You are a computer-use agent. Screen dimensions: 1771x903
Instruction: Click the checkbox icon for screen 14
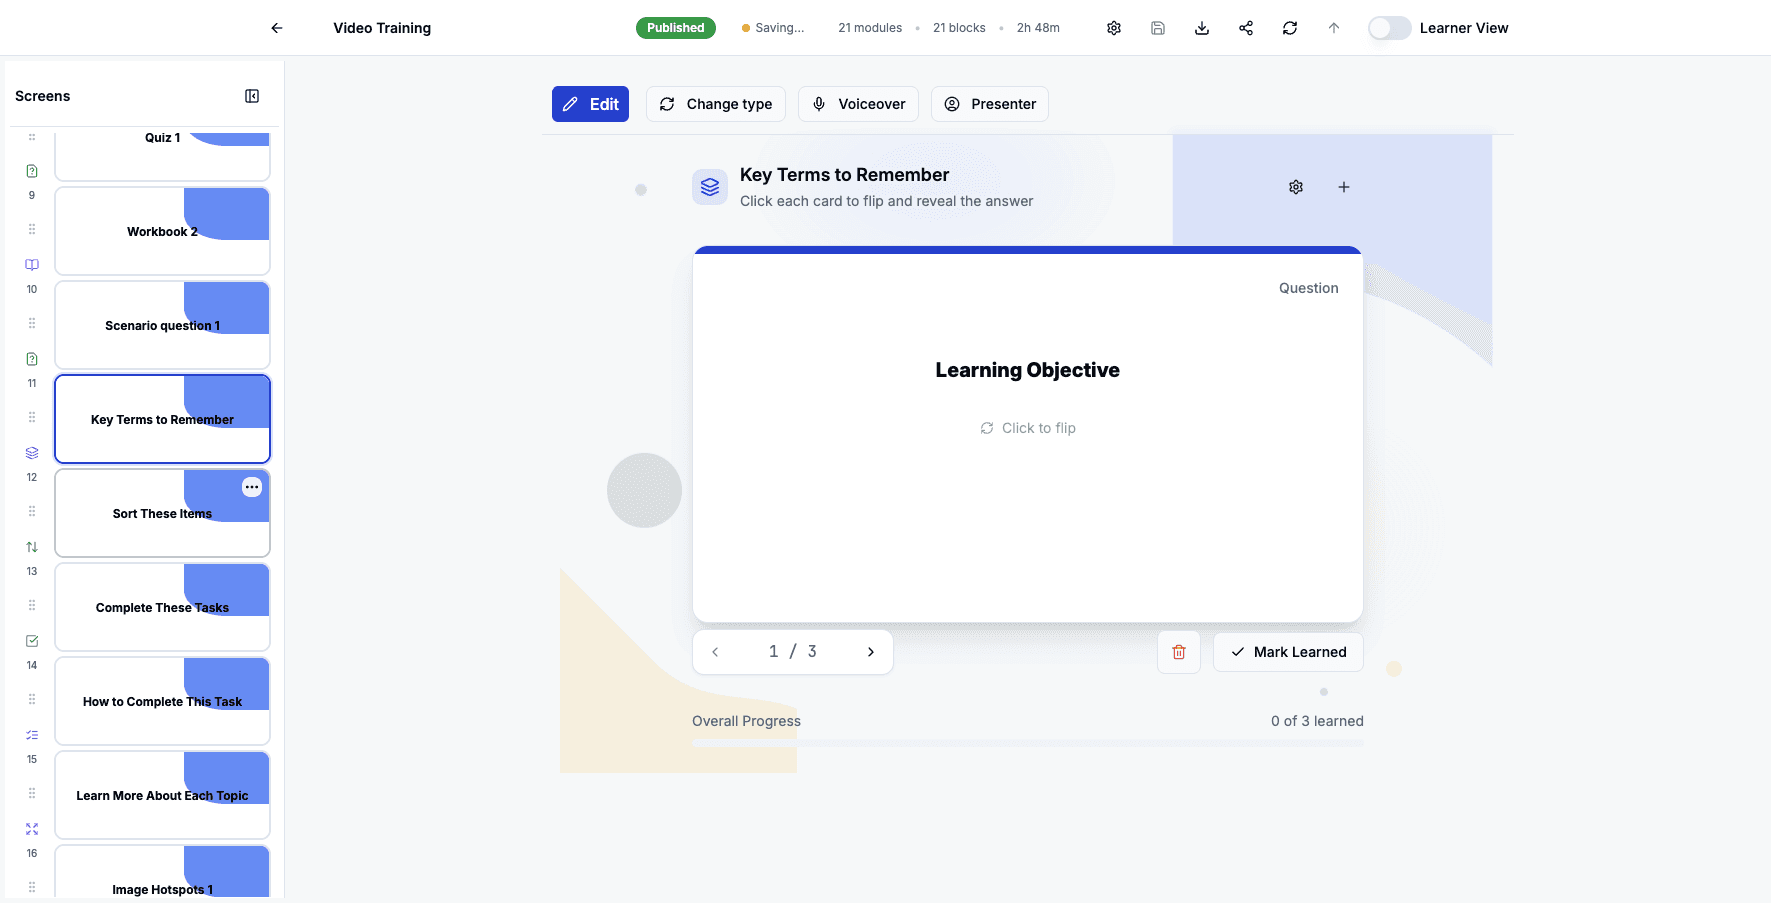click(x=32, y=641)
